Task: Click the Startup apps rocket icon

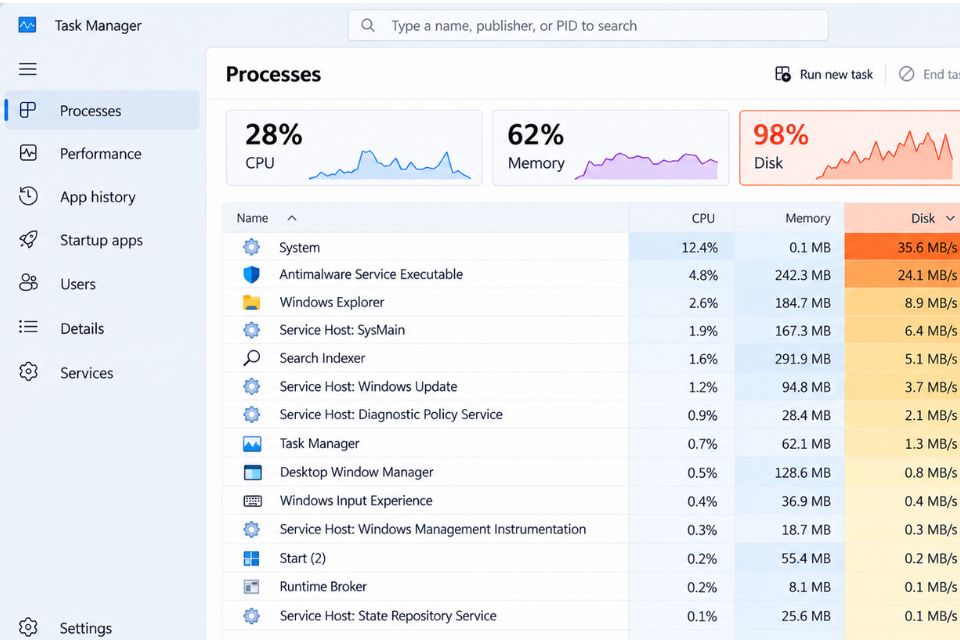Action: tap(28, 239)
